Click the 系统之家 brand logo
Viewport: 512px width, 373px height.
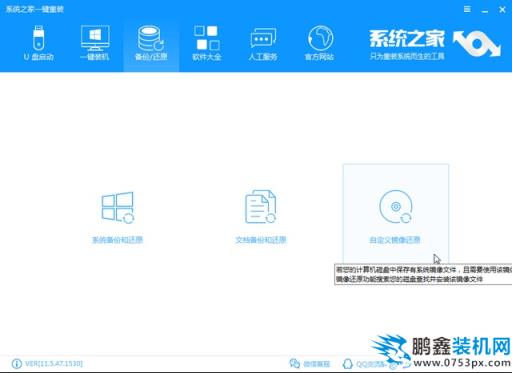pyautogui.click(x=434, y=44)
